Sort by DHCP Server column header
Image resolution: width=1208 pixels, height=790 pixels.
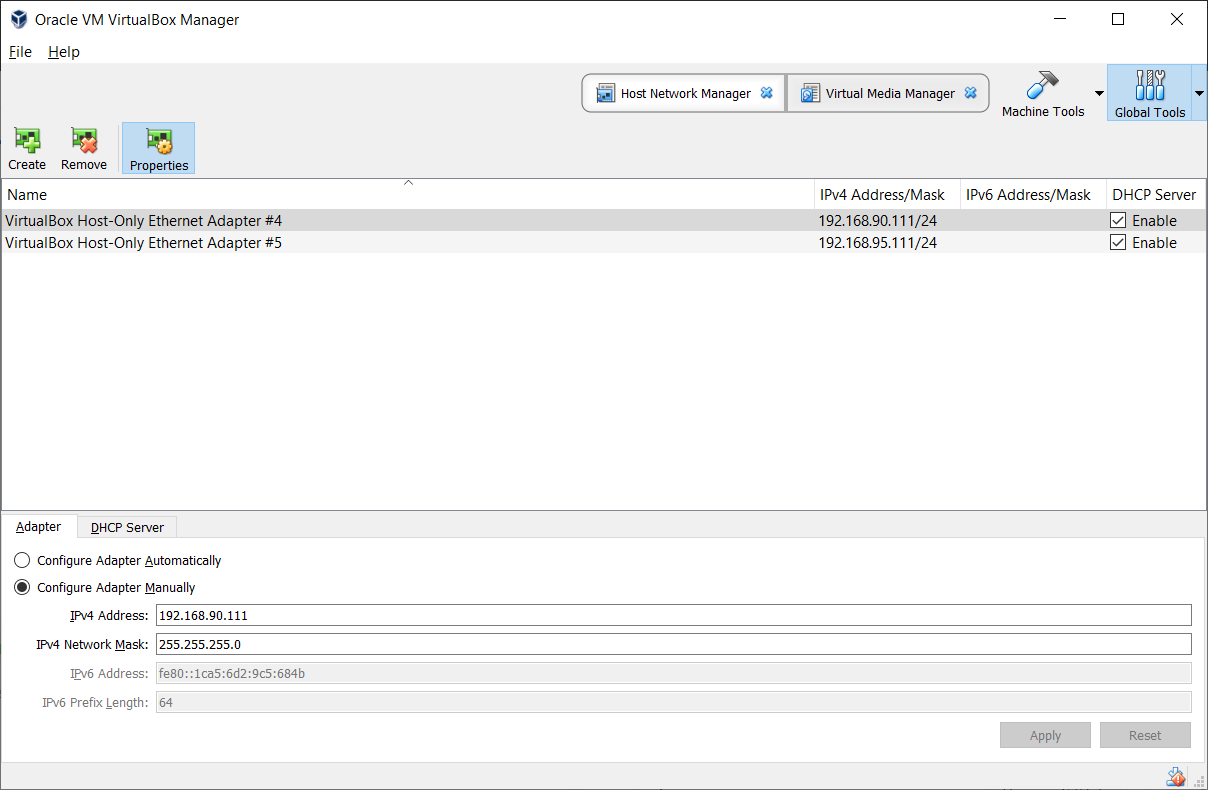(x=1155, y=195)
